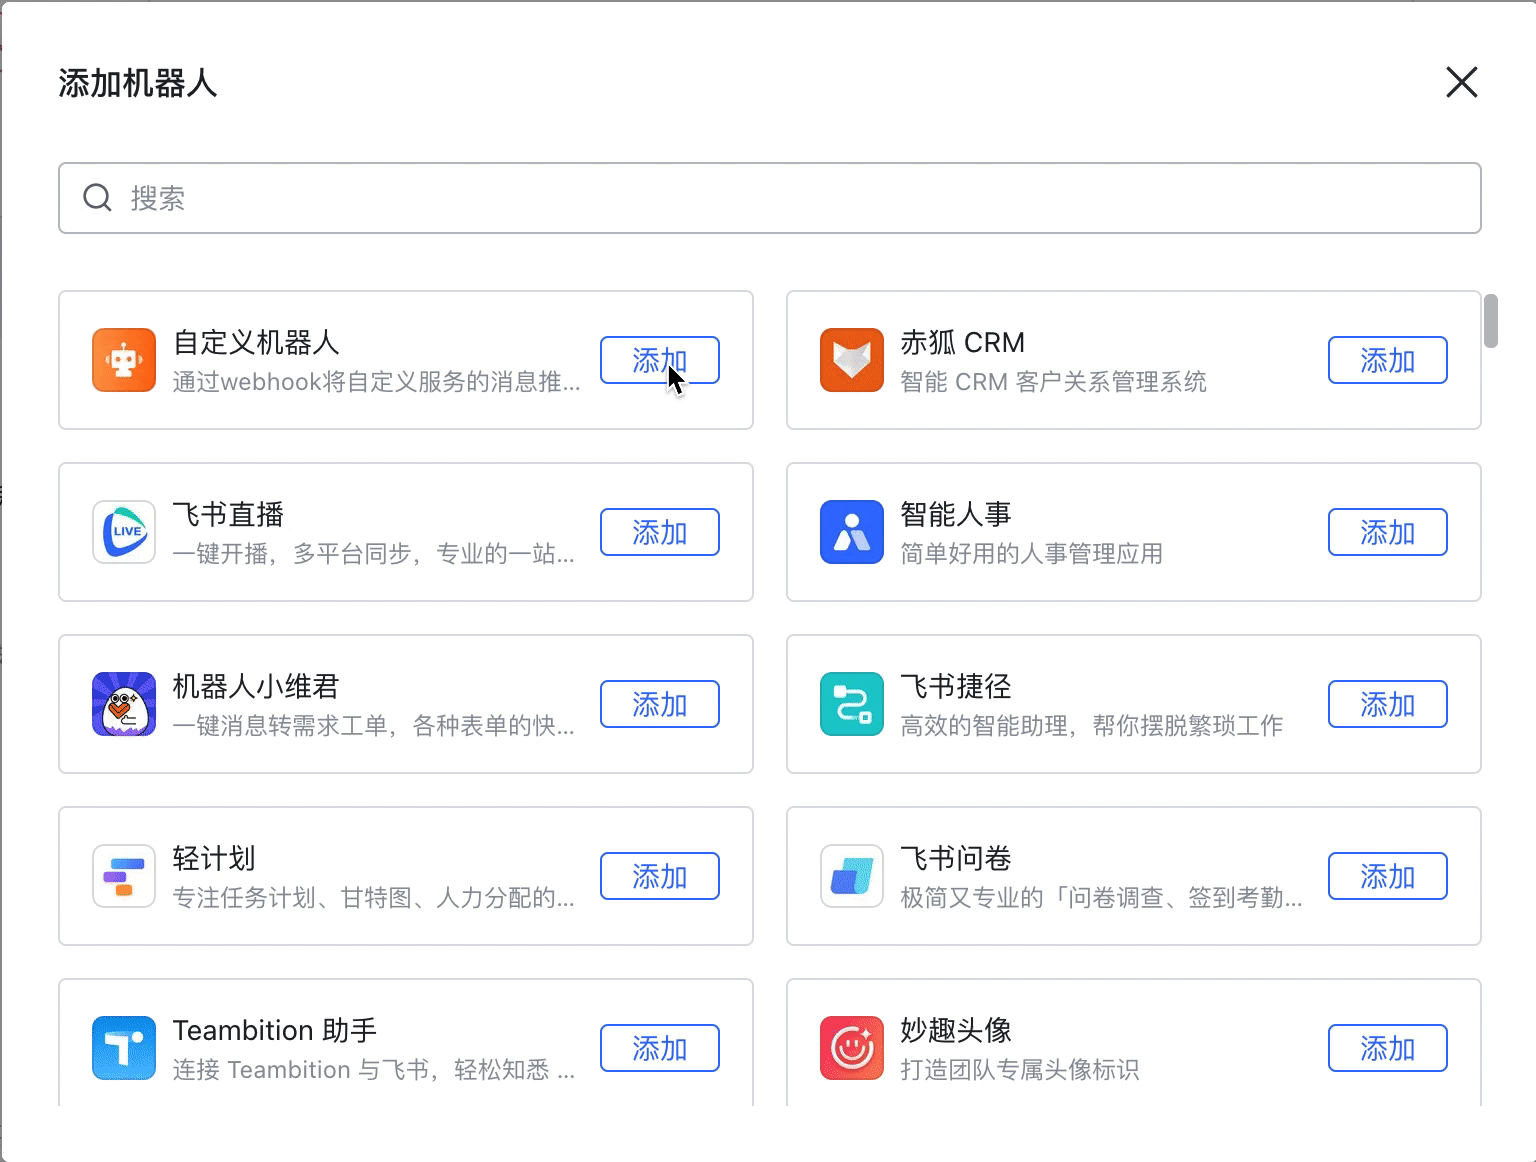Click the 飞书直播 LIVE icon

123,532
